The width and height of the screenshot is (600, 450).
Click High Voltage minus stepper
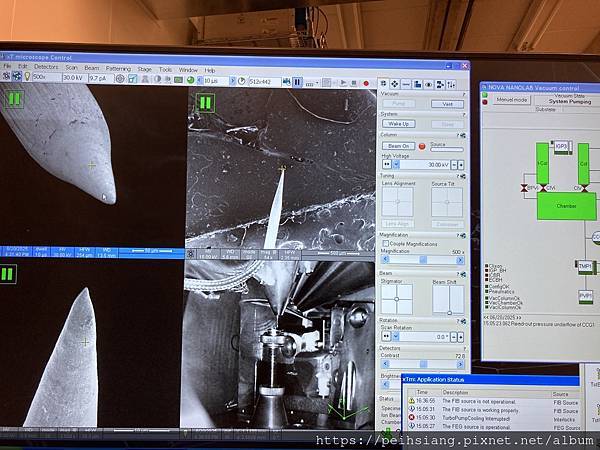pyautogui.click(x=454, y=165)
